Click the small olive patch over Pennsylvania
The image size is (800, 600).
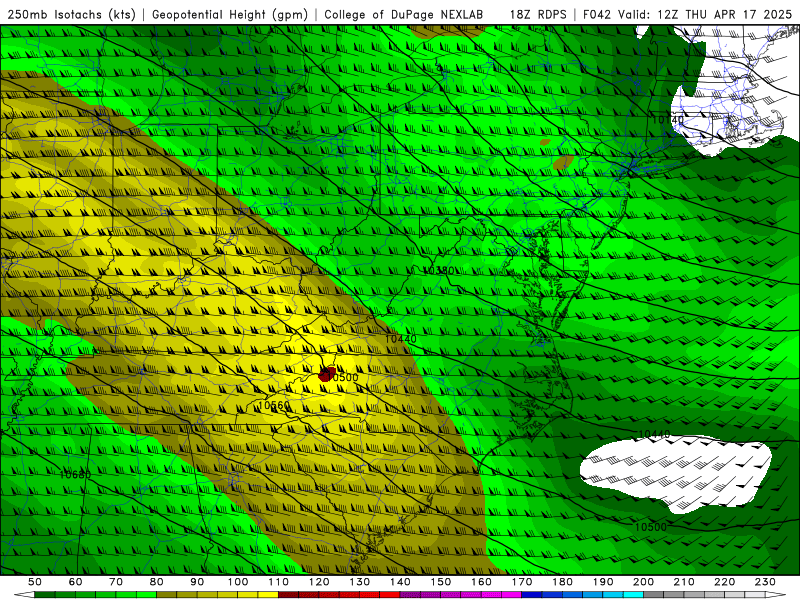(563, 162)
